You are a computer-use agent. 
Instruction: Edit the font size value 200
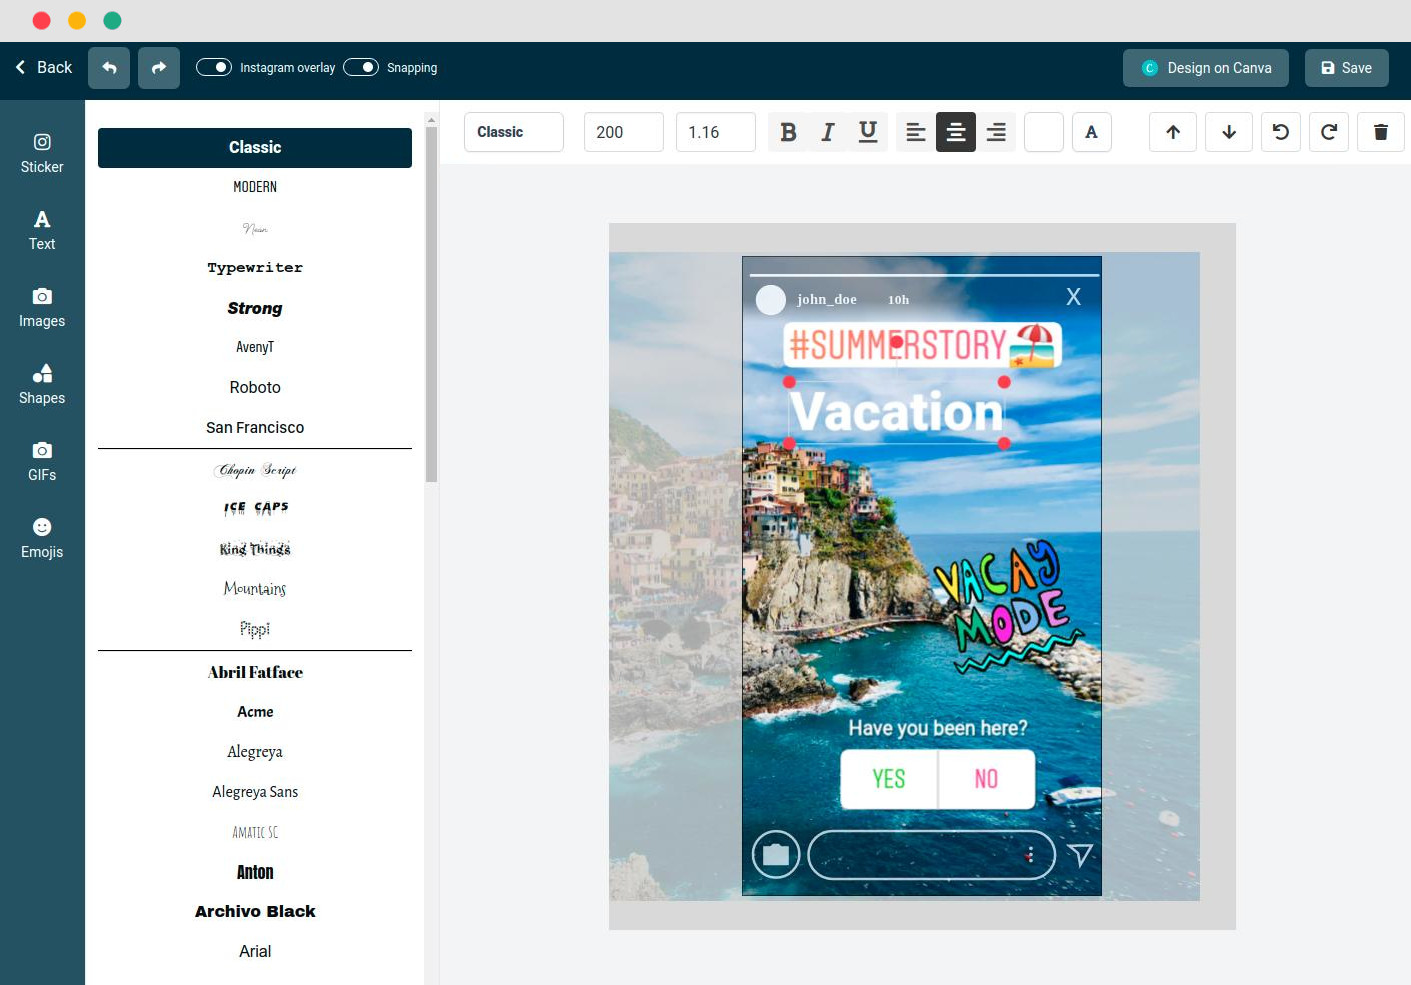point(623,131)
